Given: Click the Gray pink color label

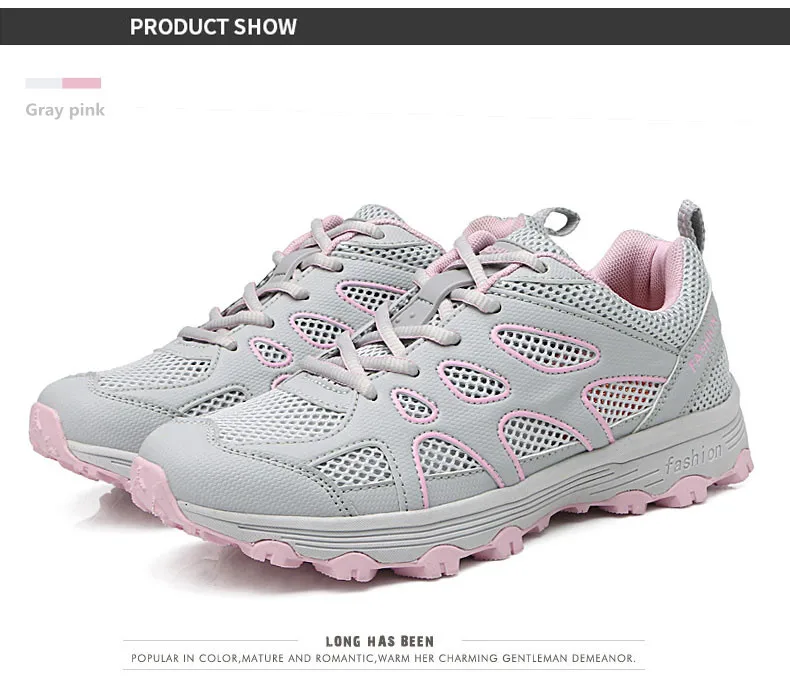Looking at the screenshot, I should [65, 110].
